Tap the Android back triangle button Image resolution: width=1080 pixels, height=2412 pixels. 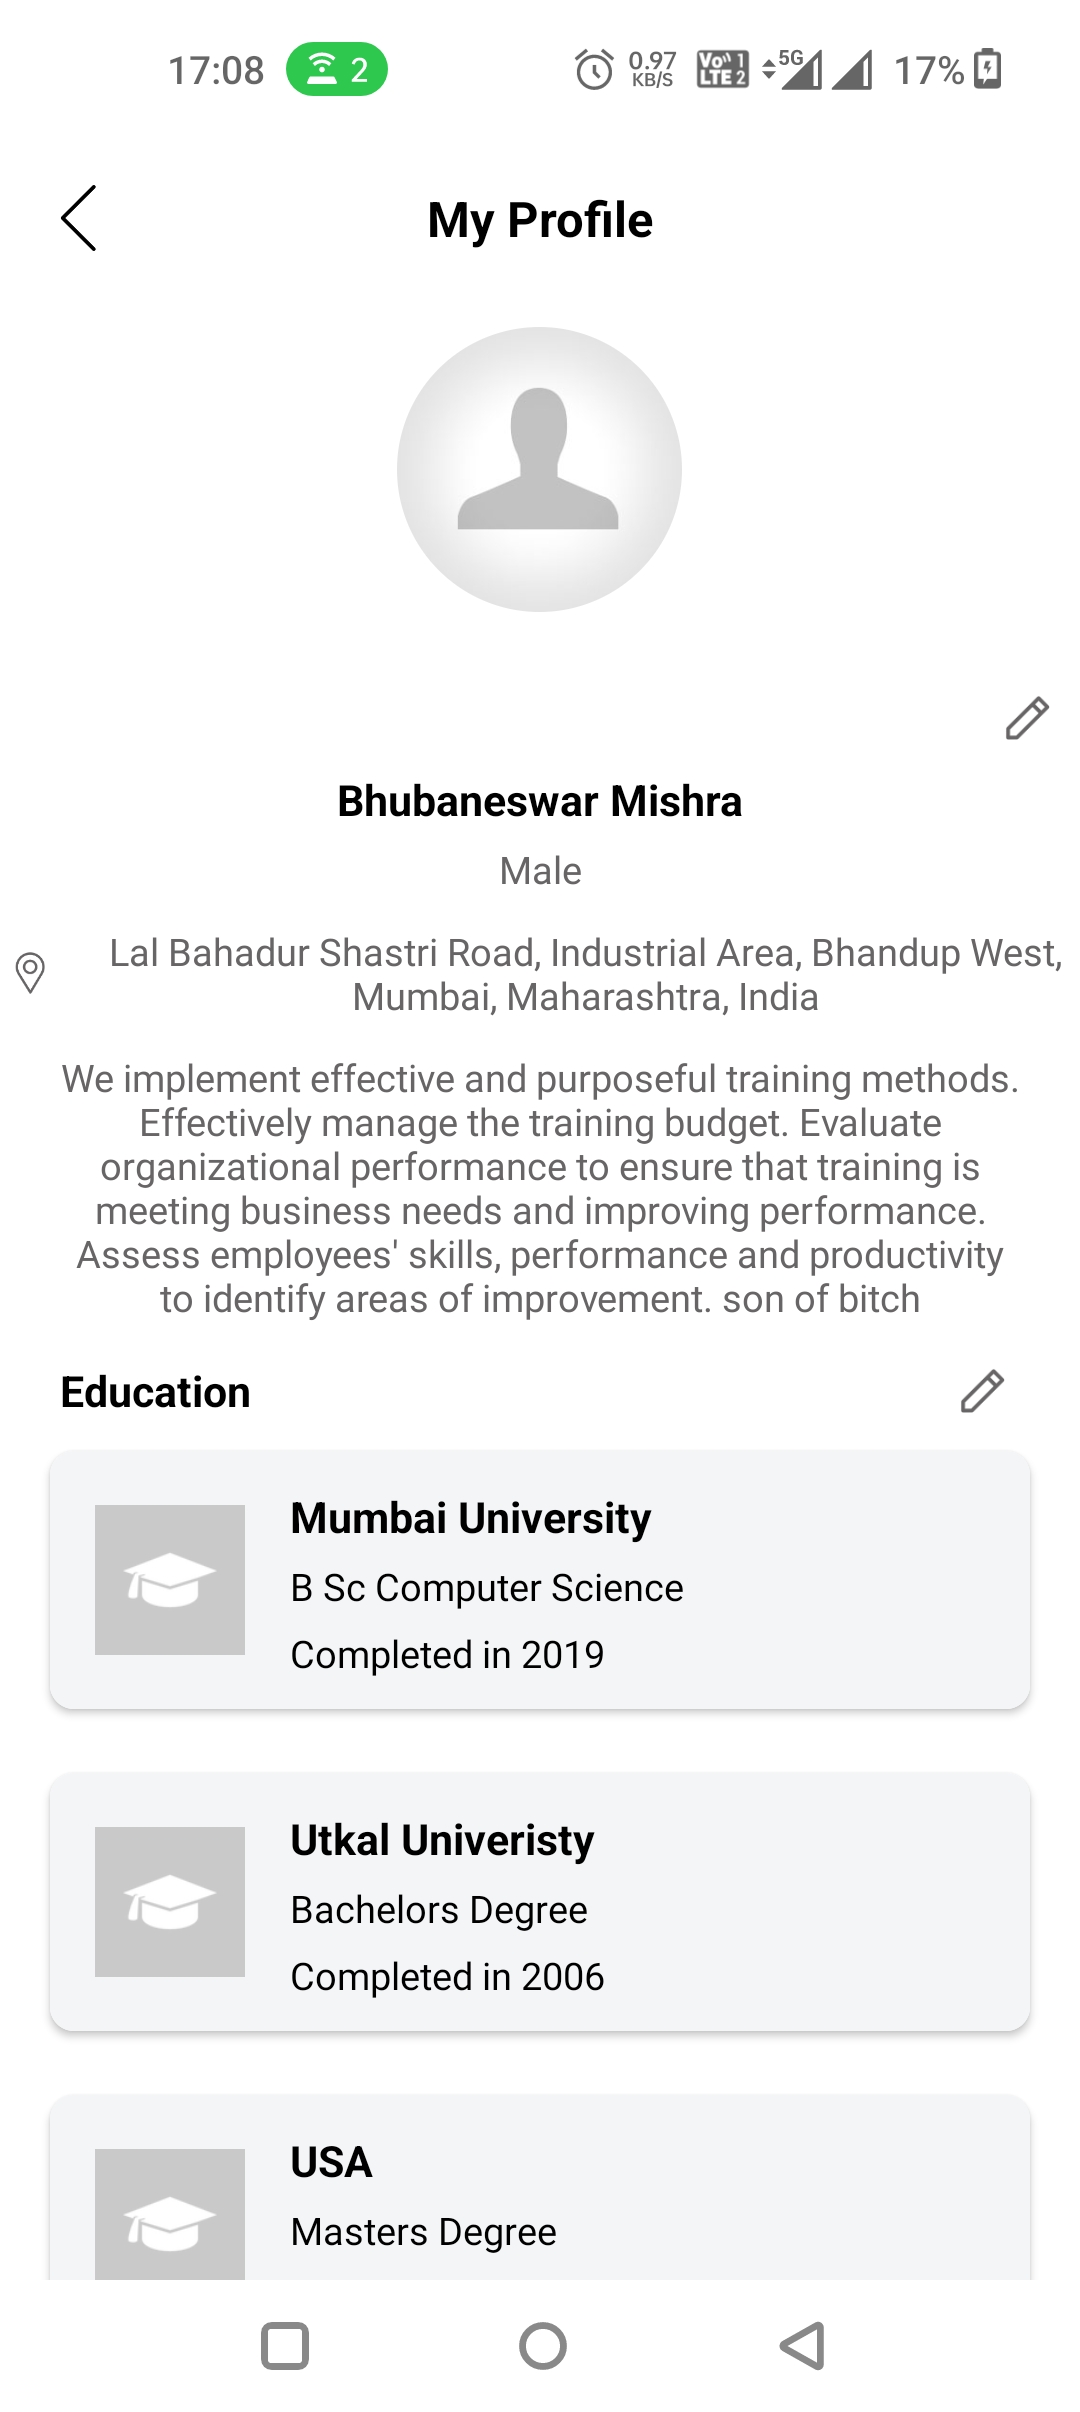[x=802, y=2346]
